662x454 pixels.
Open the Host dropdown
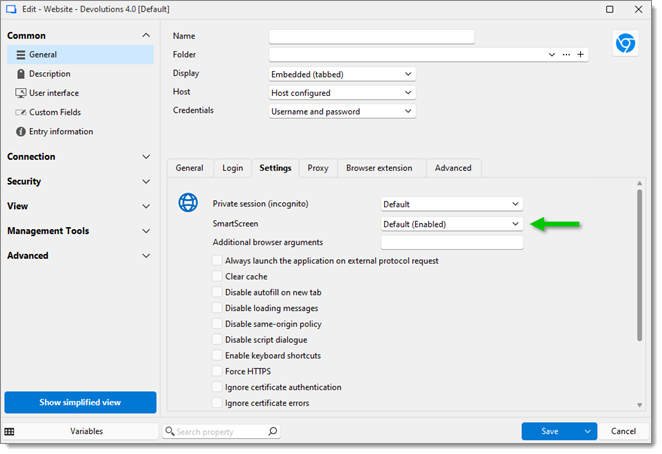pos(342,93)
